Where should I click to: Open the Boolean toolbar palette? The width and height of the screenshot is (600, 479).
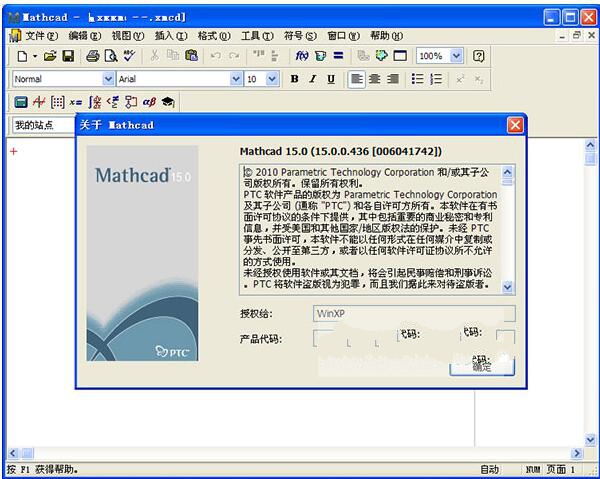point(112,102)
